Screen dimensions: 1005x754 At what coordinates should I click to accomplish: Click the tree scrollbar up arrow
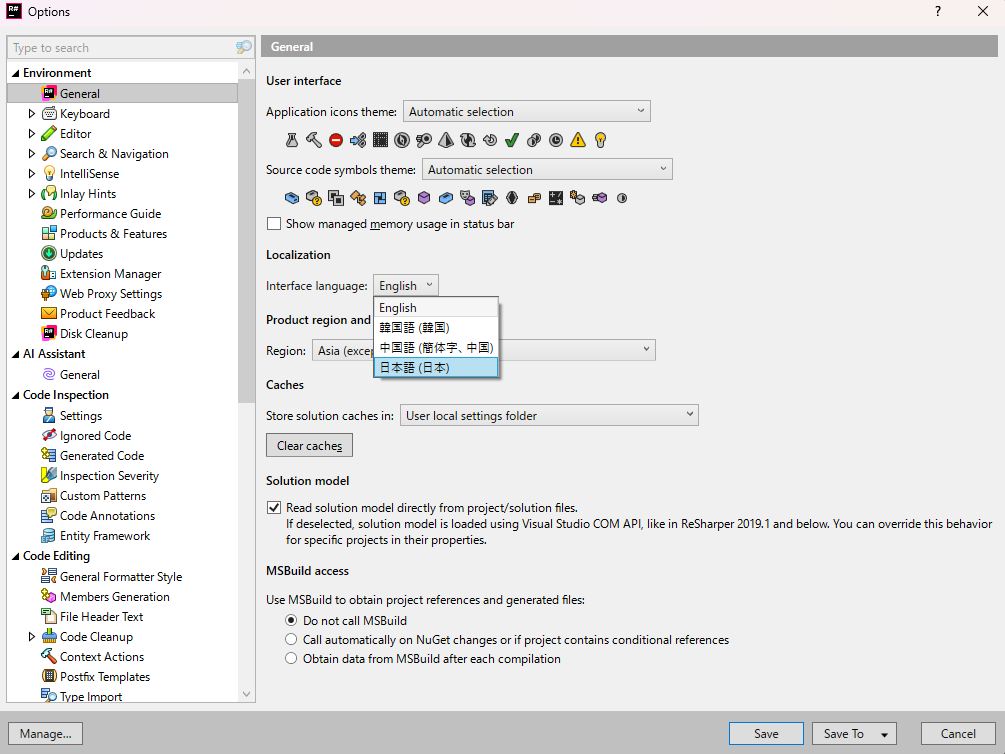246,70
